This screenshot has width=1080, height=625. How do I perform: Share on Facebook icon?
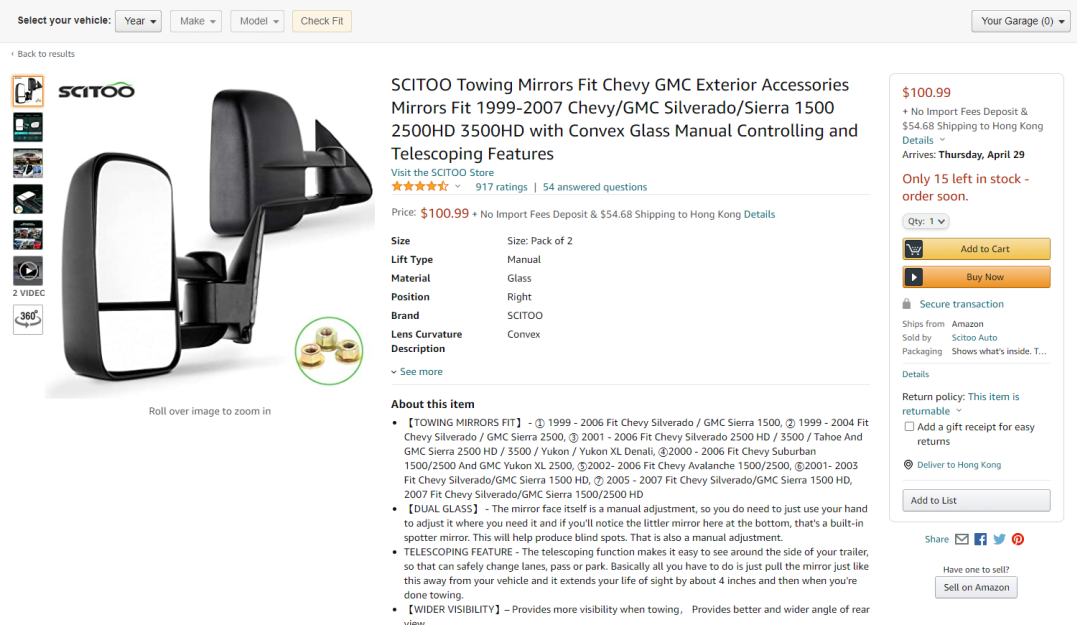click(980, 539)
